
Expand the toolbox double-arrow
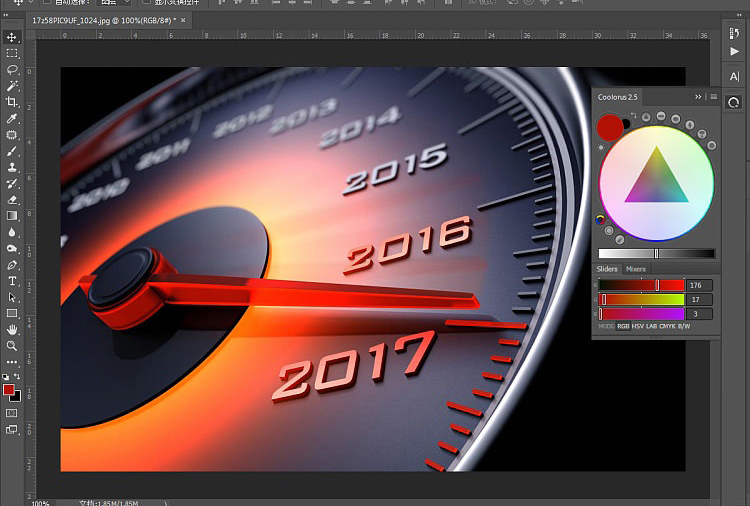tap(6, 15)
